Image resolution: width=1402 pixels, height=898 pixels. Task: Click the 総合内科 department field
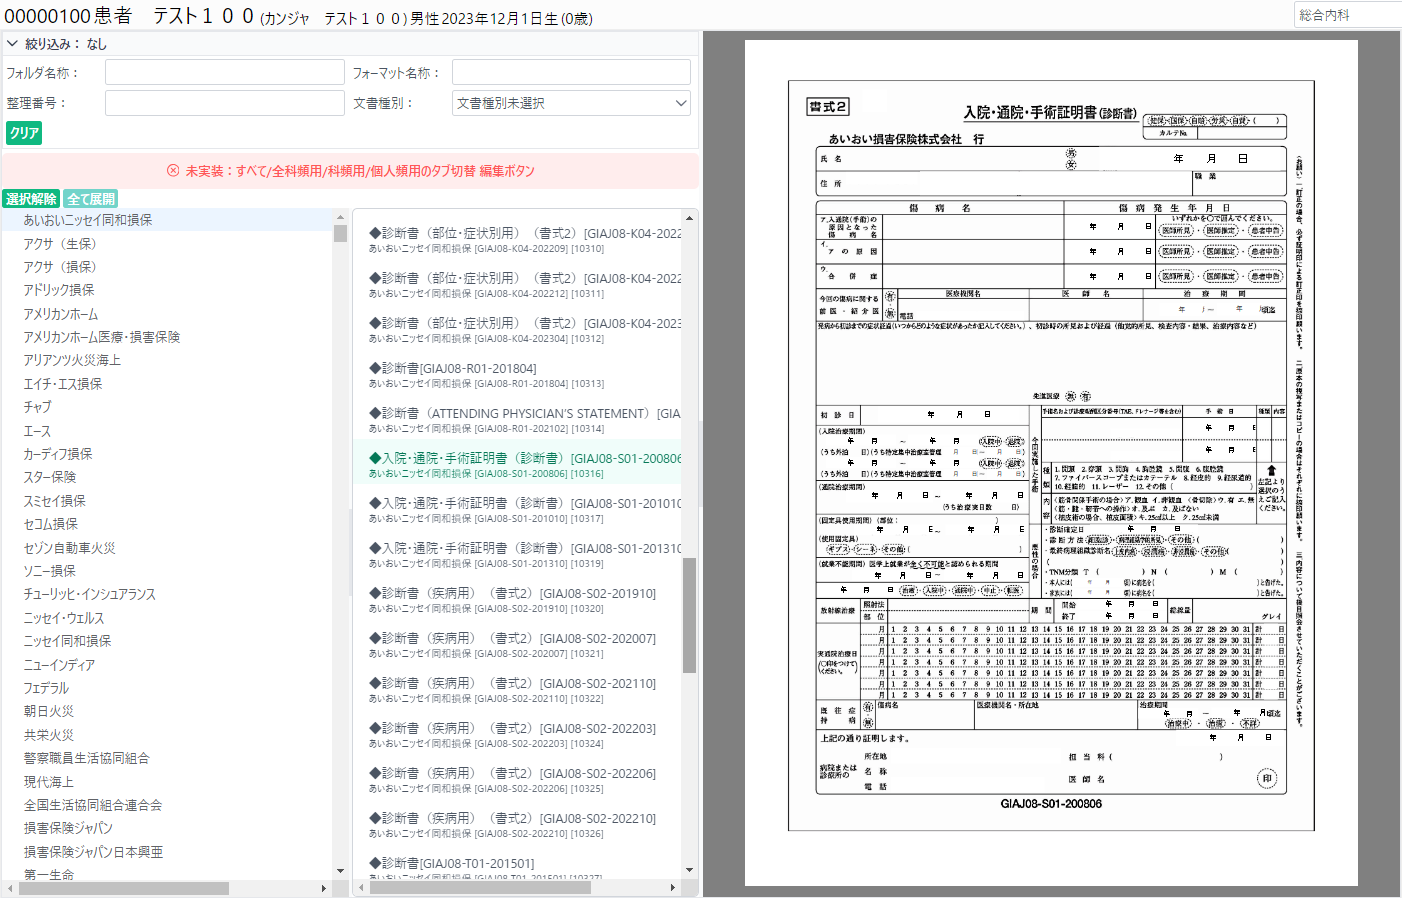click(1348, 15)
